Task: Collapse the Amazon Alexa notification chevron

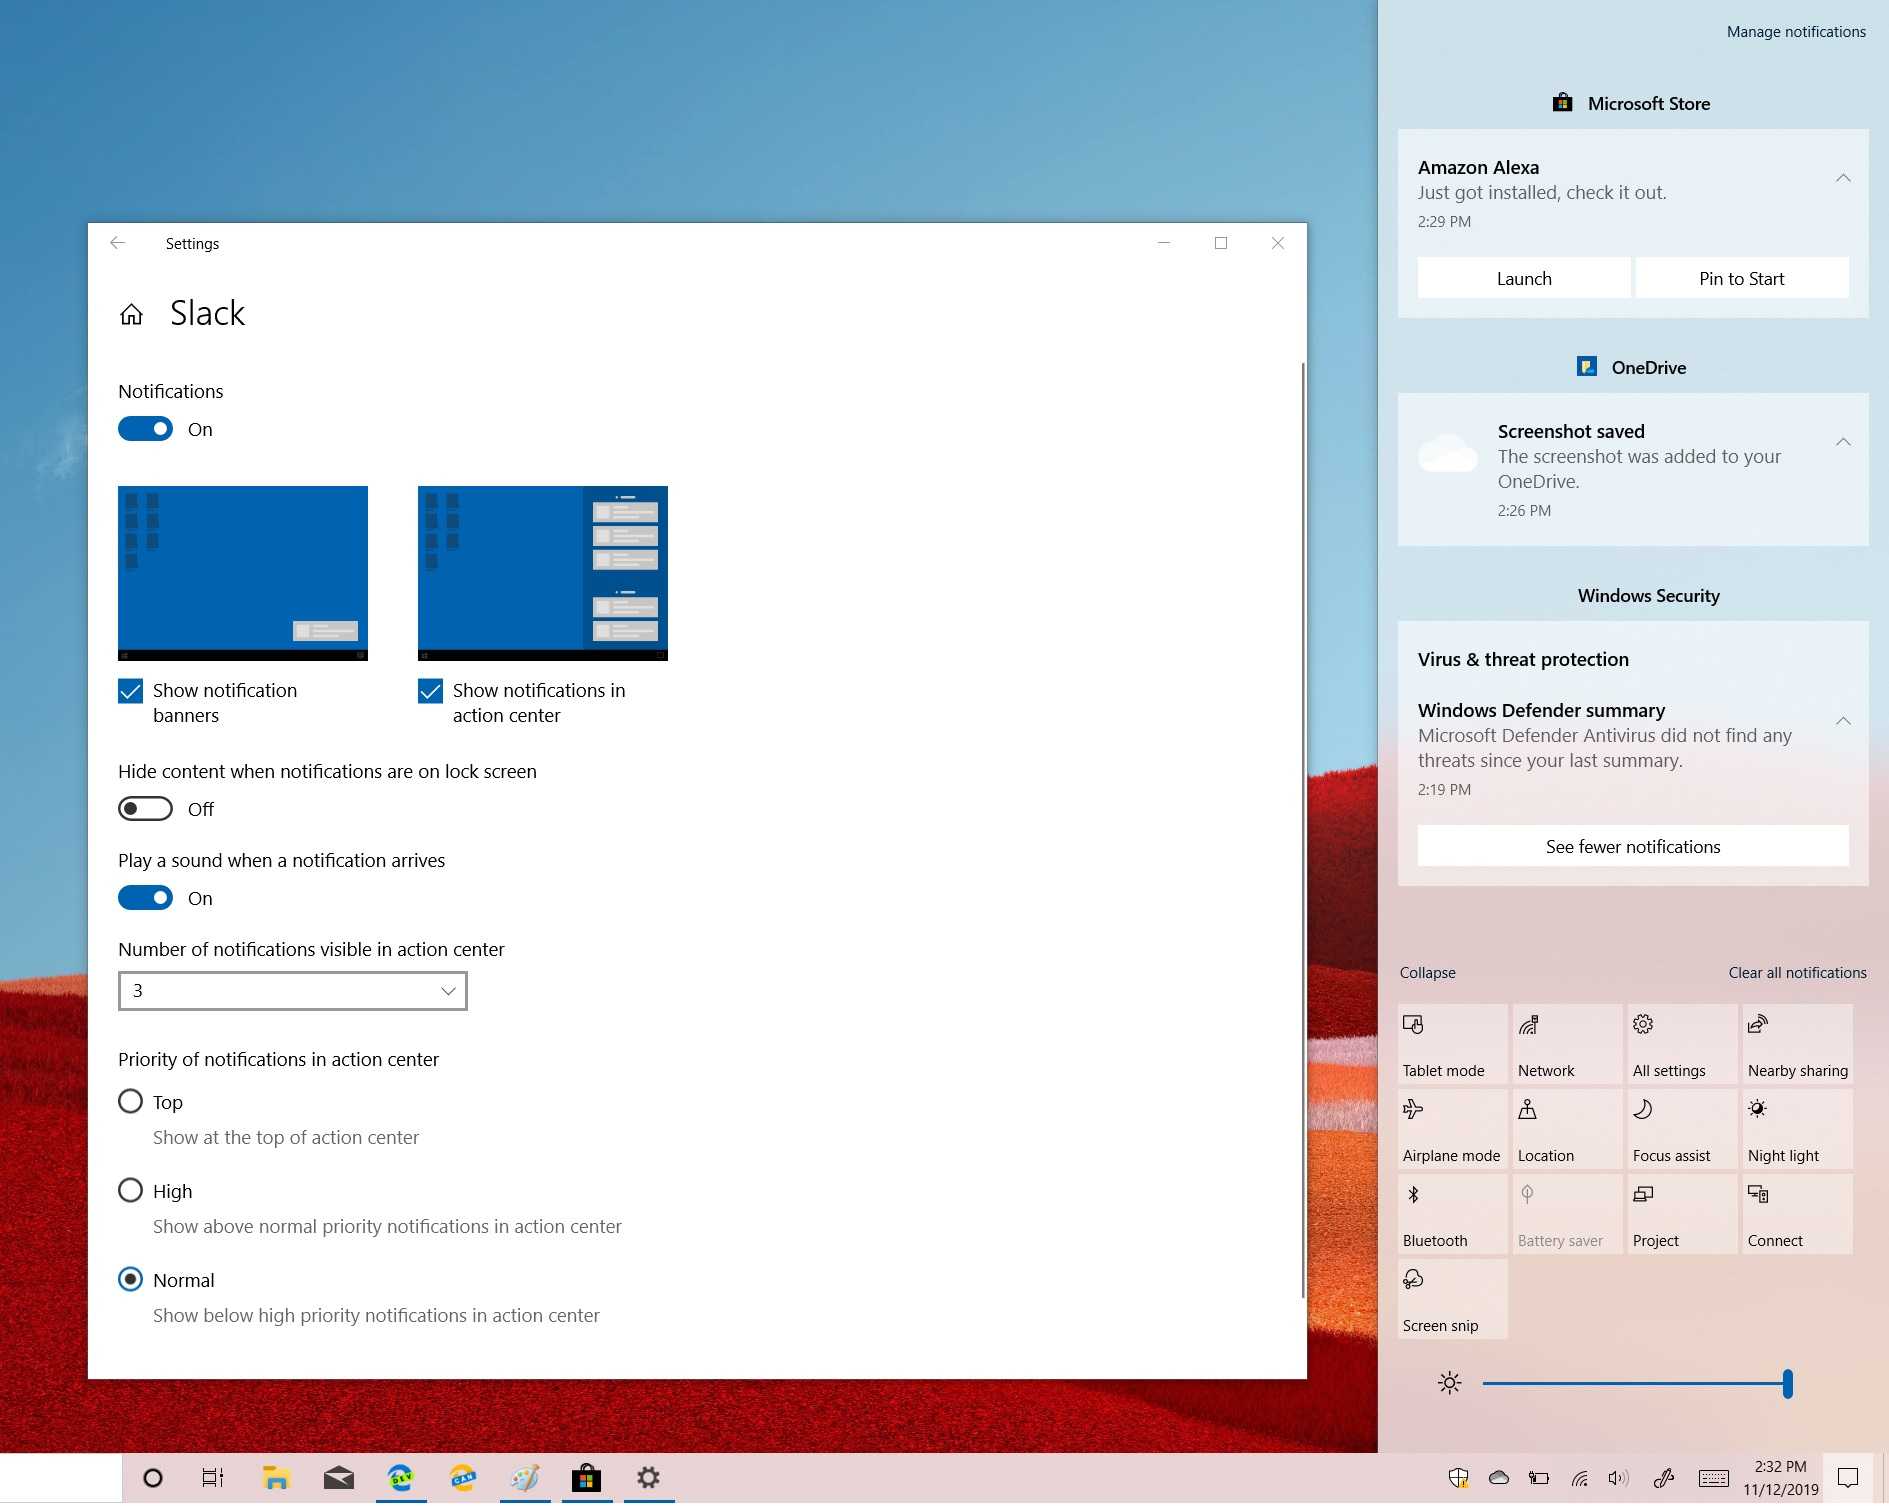Action: [1842, 178]
